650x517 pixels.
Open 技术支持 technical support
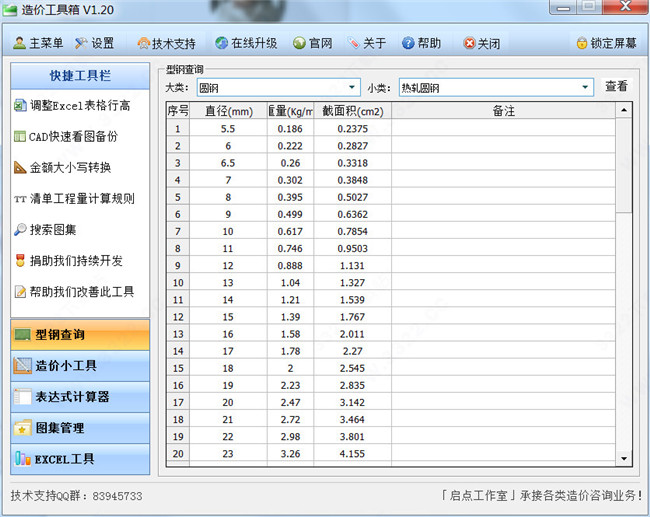click(x=143, y=43)
